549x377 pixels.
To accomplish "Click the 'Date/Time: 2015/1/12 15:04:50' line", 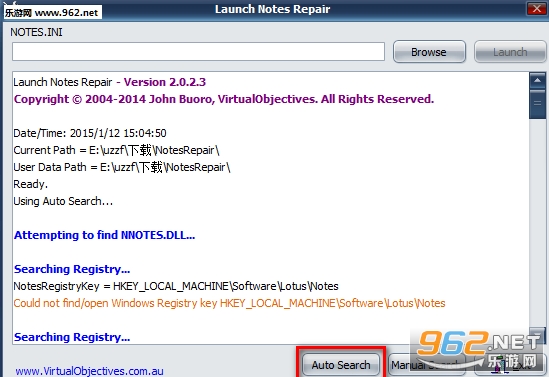I will point(90,133).
